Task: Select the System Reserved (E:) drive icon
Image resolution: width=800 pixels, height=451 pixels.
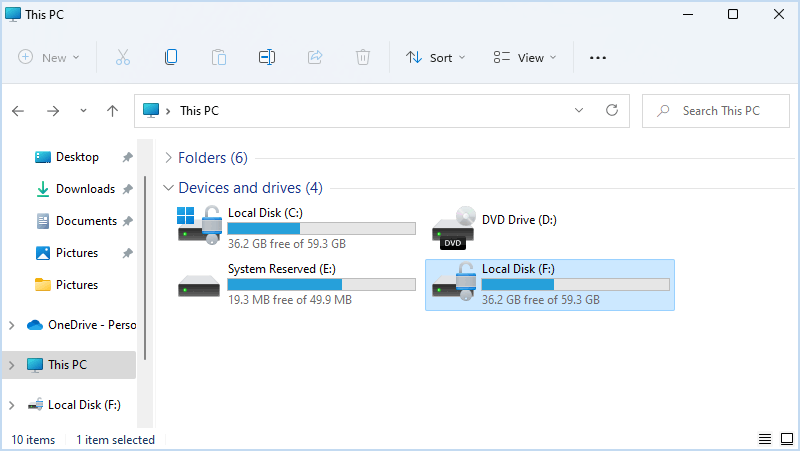Action: click(x=199, y=286)
